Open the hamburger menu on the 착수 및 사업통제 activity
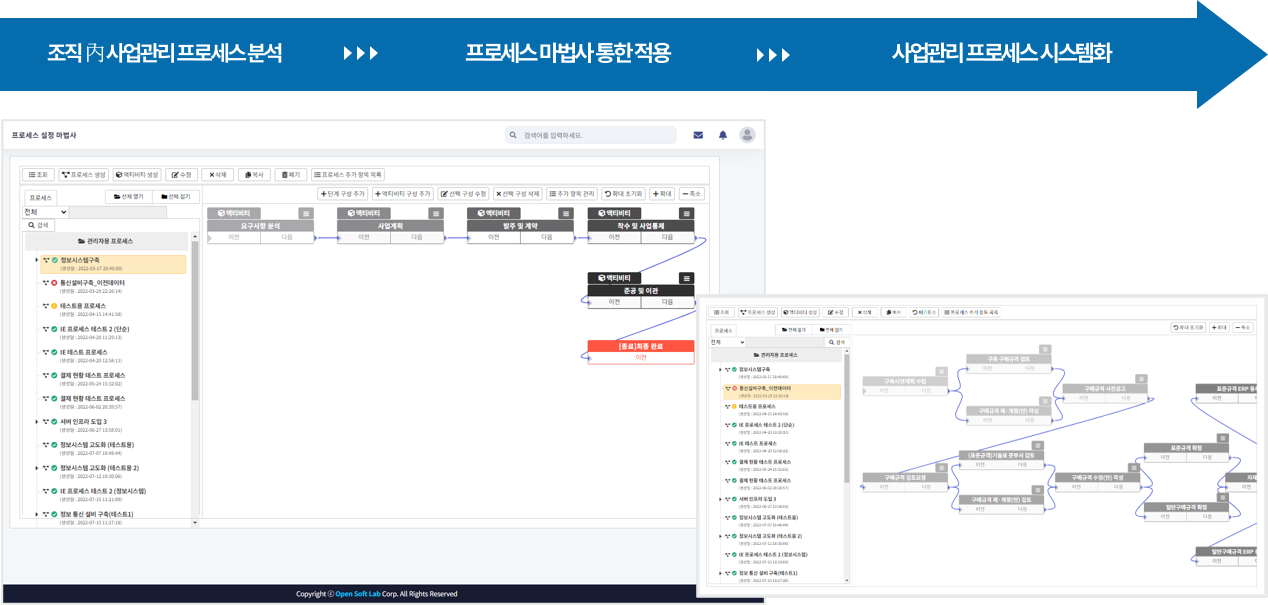This screenshot has height=605, width=1268. click(x=686, y=213)
